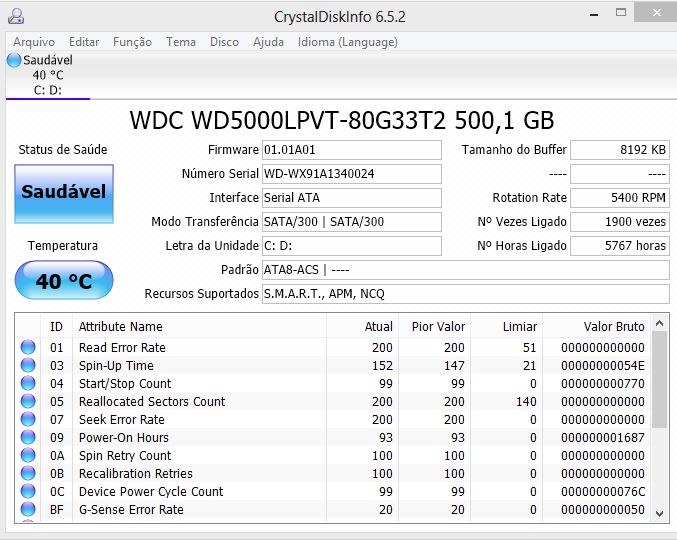Click the transfer mode field SATA/300
677x540 pixels.
click(351, 222)
